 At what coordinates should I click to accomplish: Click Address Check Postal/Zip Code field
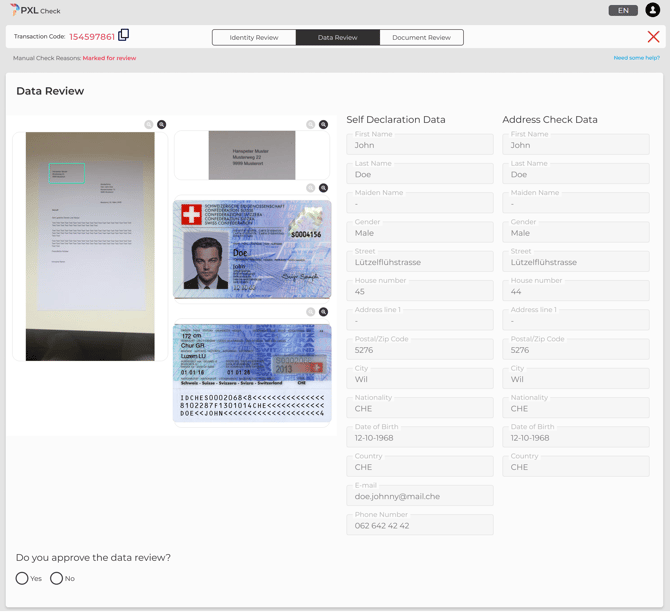pyautogui.click(x=576, y=349)
